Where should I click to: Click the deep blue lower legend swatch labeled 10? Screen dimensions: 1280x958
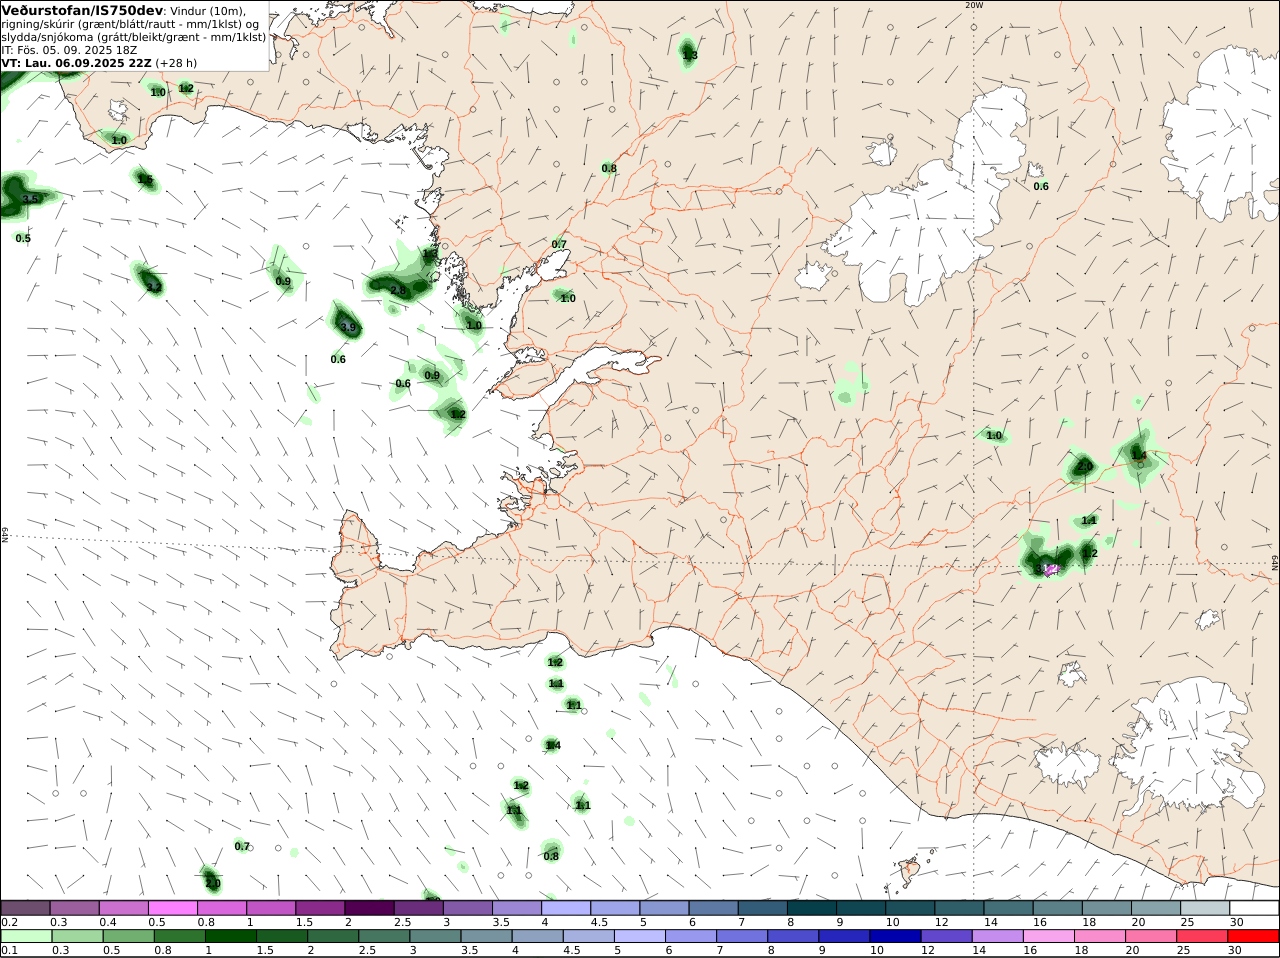coord(894,936)
